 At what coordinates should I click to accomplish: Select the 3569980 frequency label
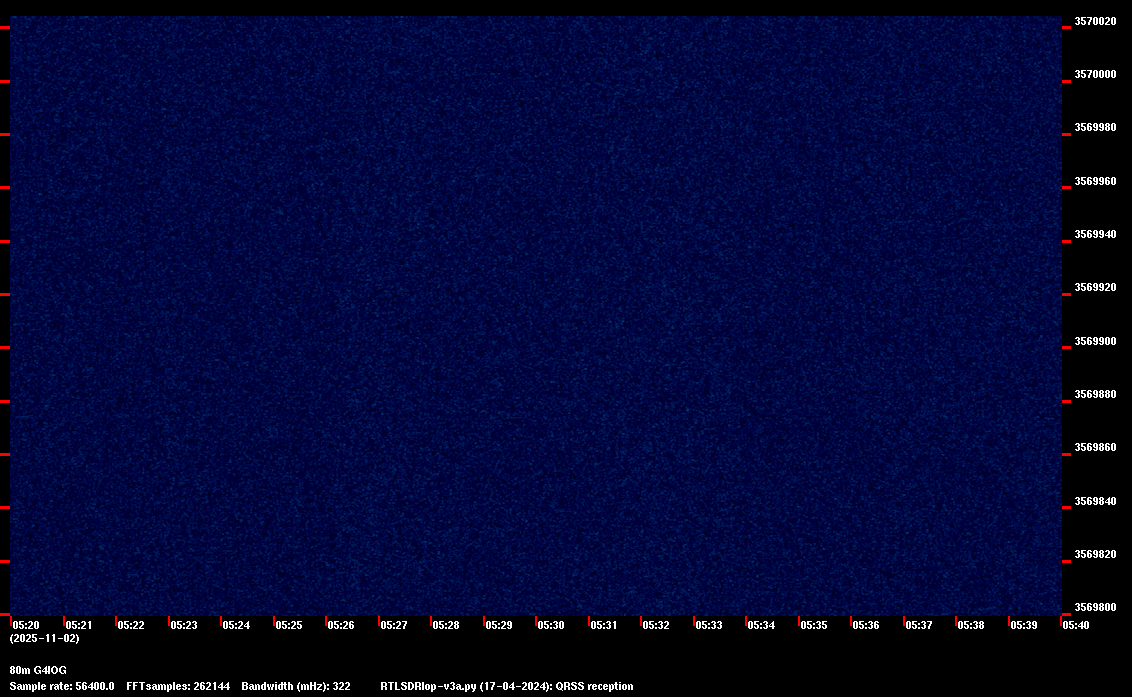coord(1095,127)
